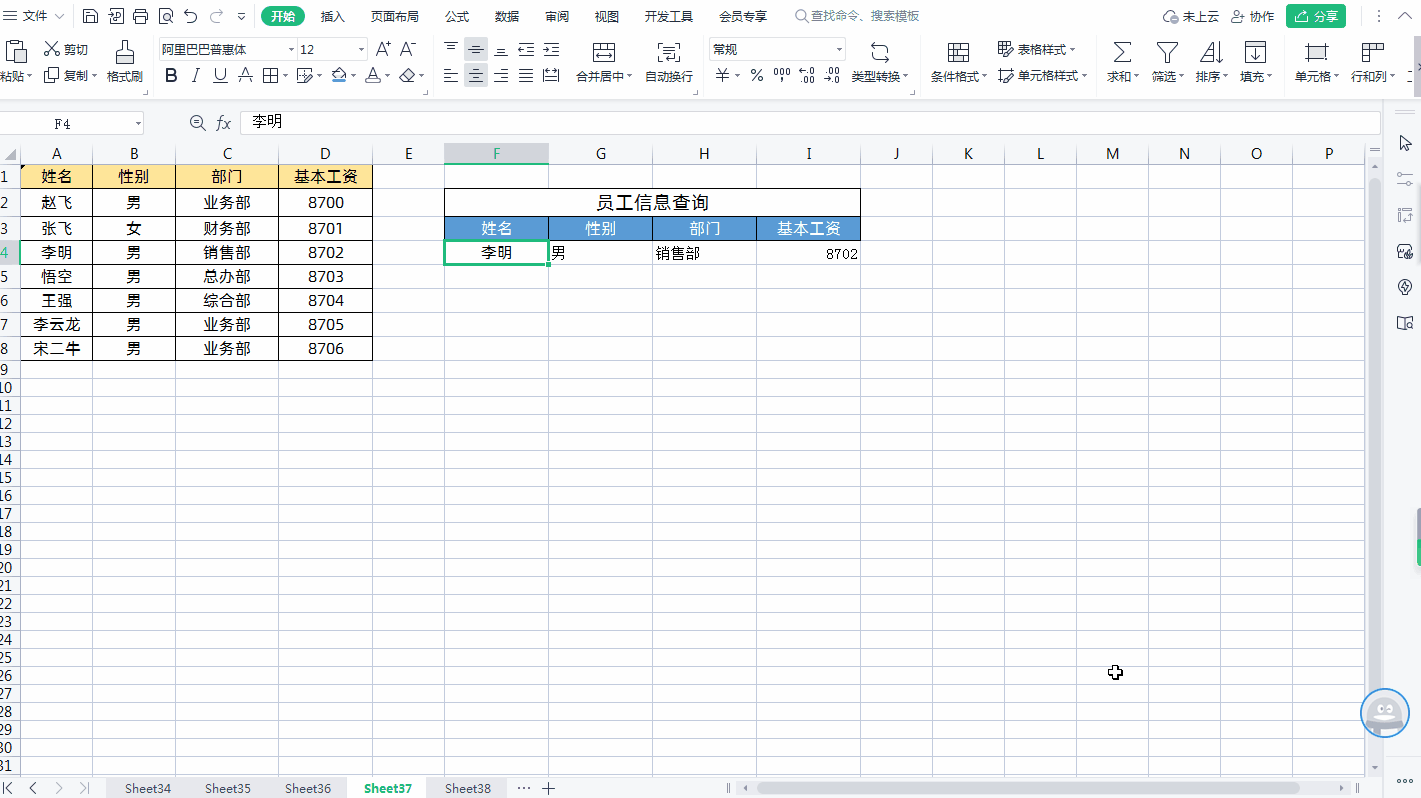This screenshot has height=798, width=1421.
Task: Toggle bottom vertical alignment
Action: (501, 49)
